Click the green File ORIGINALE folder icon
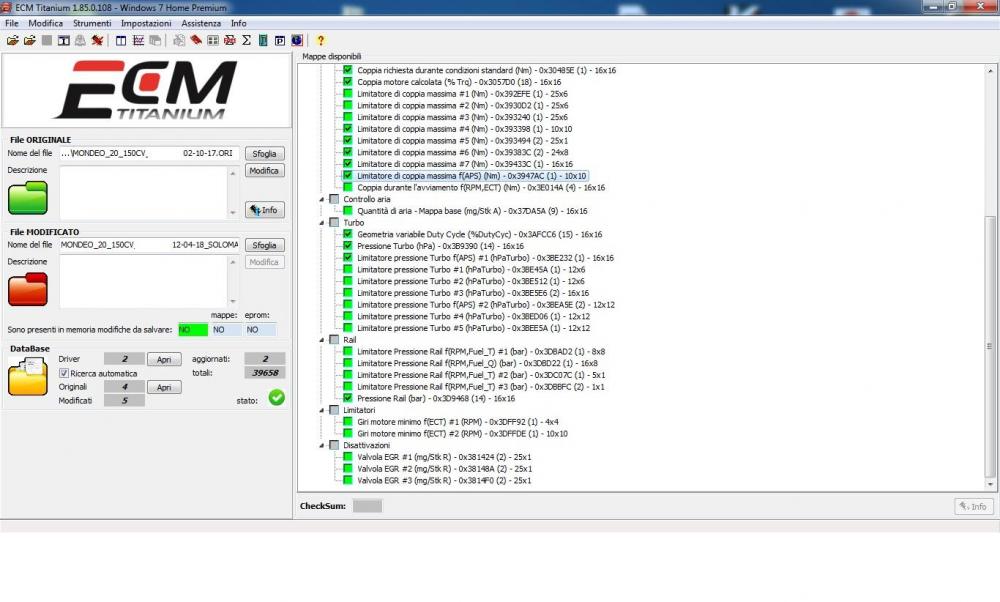This screenshot has width=1000, height=602. tap(28, 197)
